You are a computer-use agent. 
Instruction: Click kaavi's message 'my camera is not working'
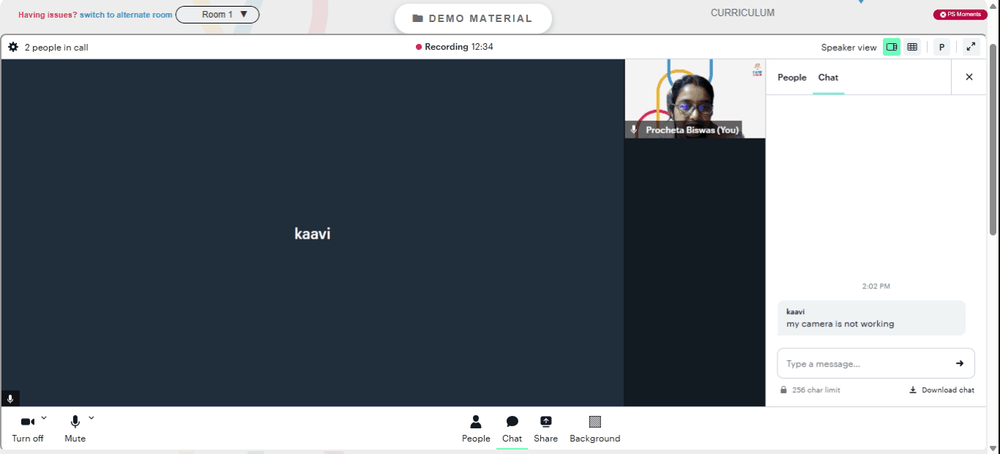point(840,324)
